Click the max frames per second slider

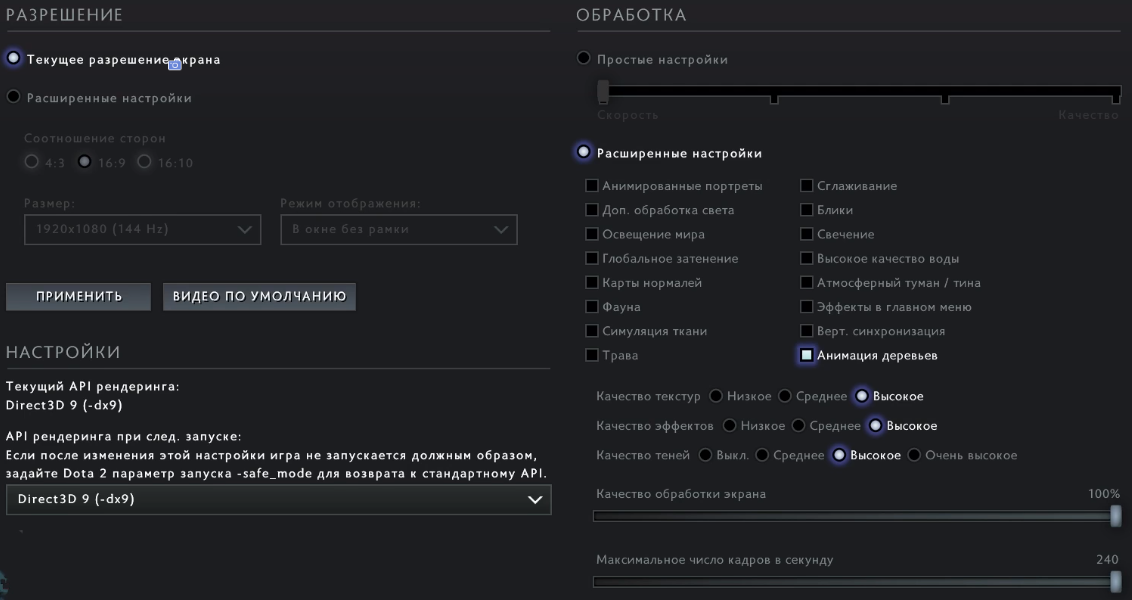(856, 582)
